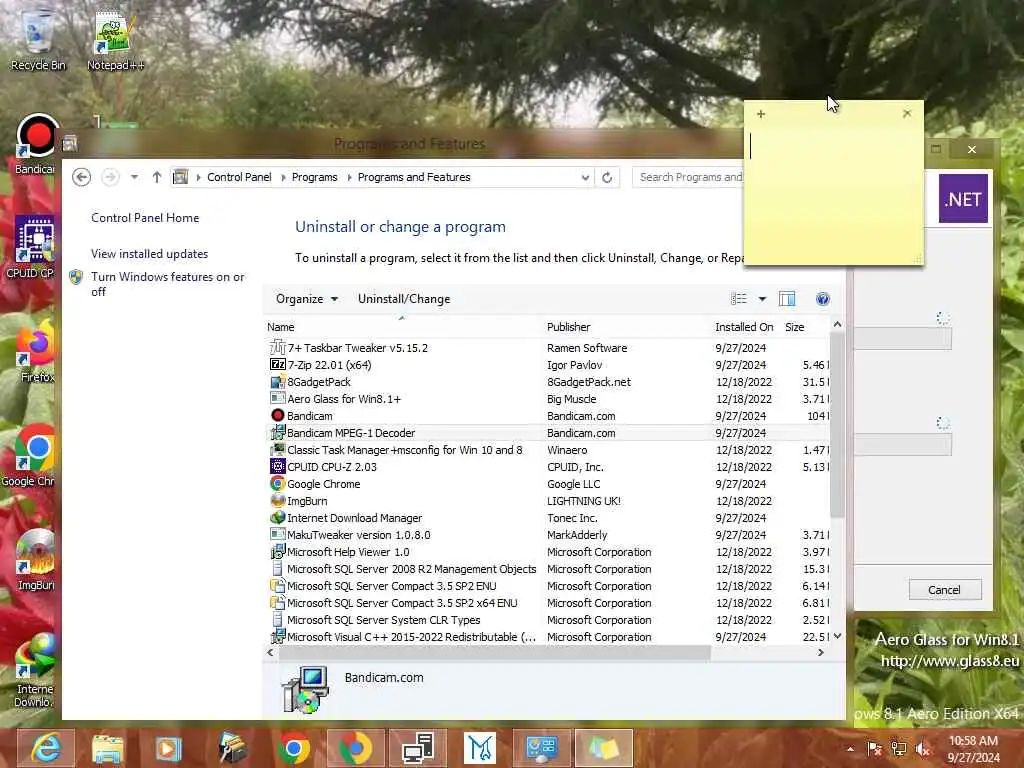Click Search Programs and Features field
The width and height of the screenshot is (1024, 768).
689,177
